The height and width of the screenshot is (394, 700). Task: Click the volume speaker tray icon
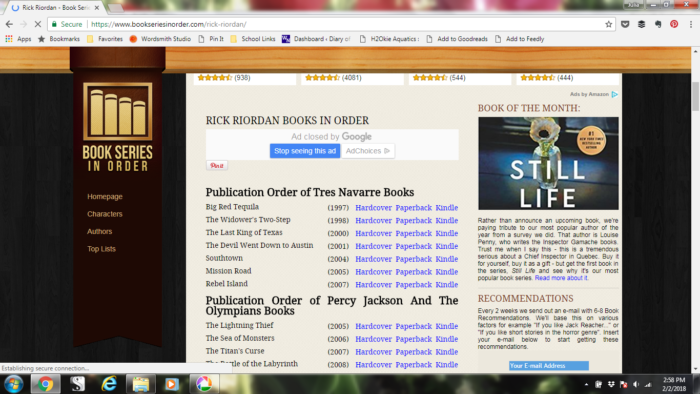pos(636,385)
